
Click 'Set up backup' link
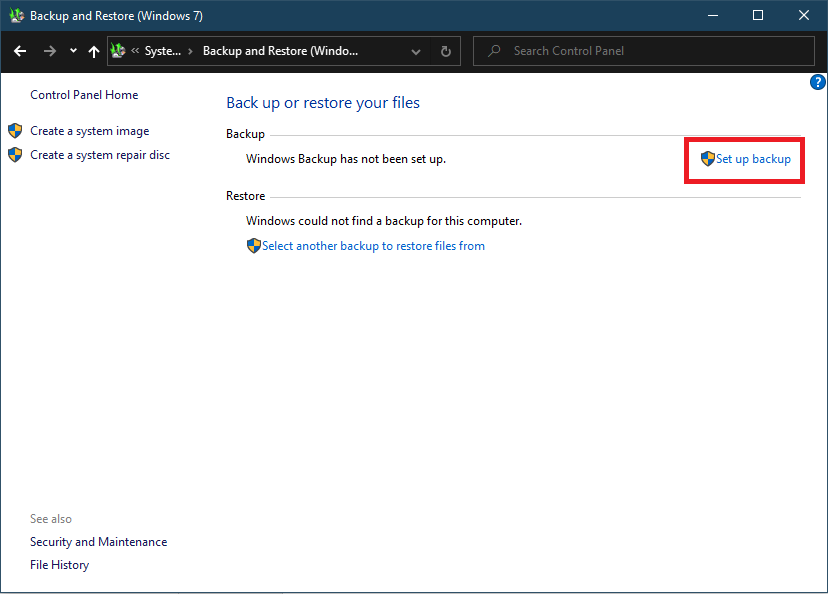point(753,159)
